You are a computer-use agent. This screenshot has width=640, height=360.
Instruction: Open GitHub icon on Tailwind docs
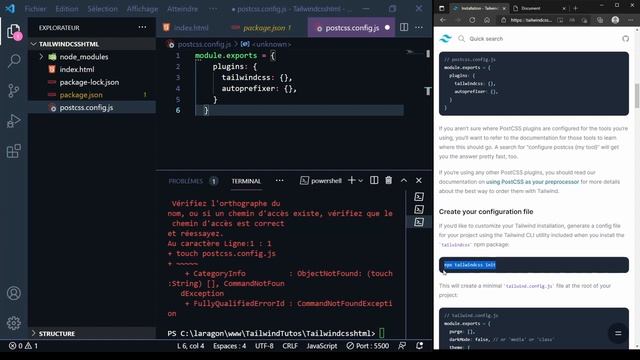(x=625, y=39)
